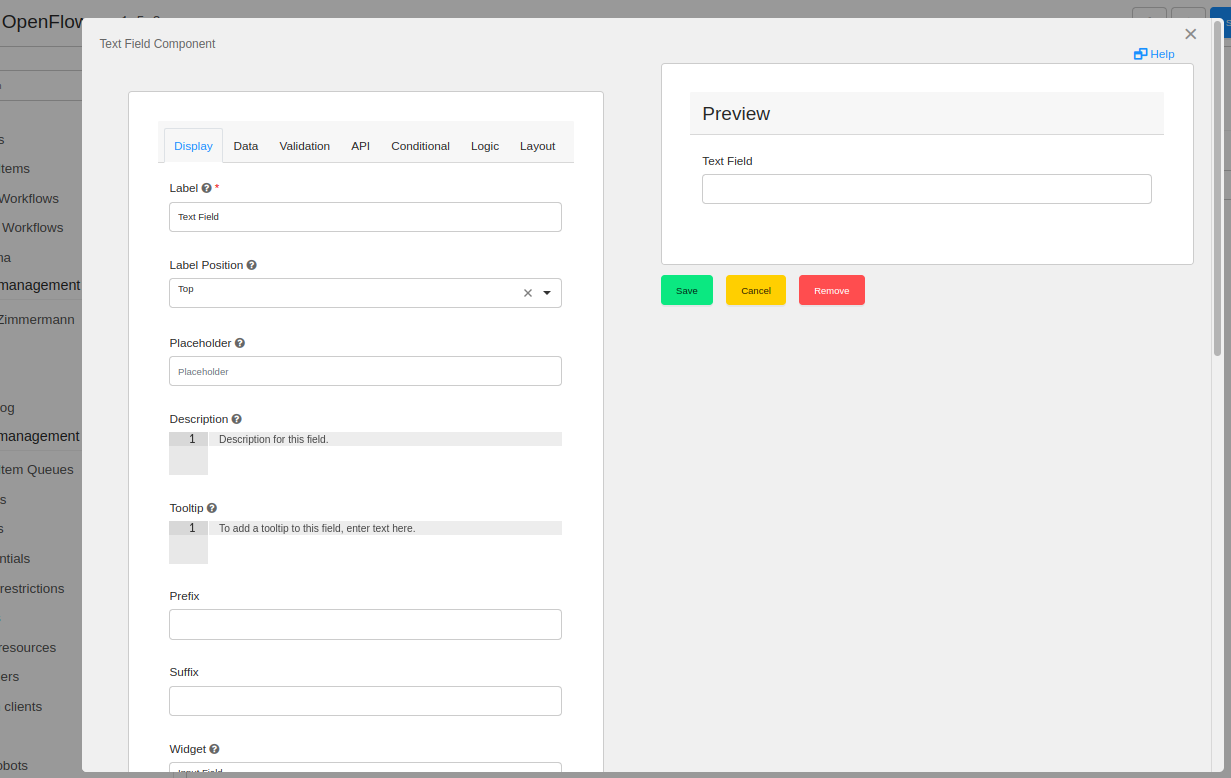Clear the Label Position value with the X icon
Image resolution: width=1231 pixels, height=778 pixels.
[527, 293]
